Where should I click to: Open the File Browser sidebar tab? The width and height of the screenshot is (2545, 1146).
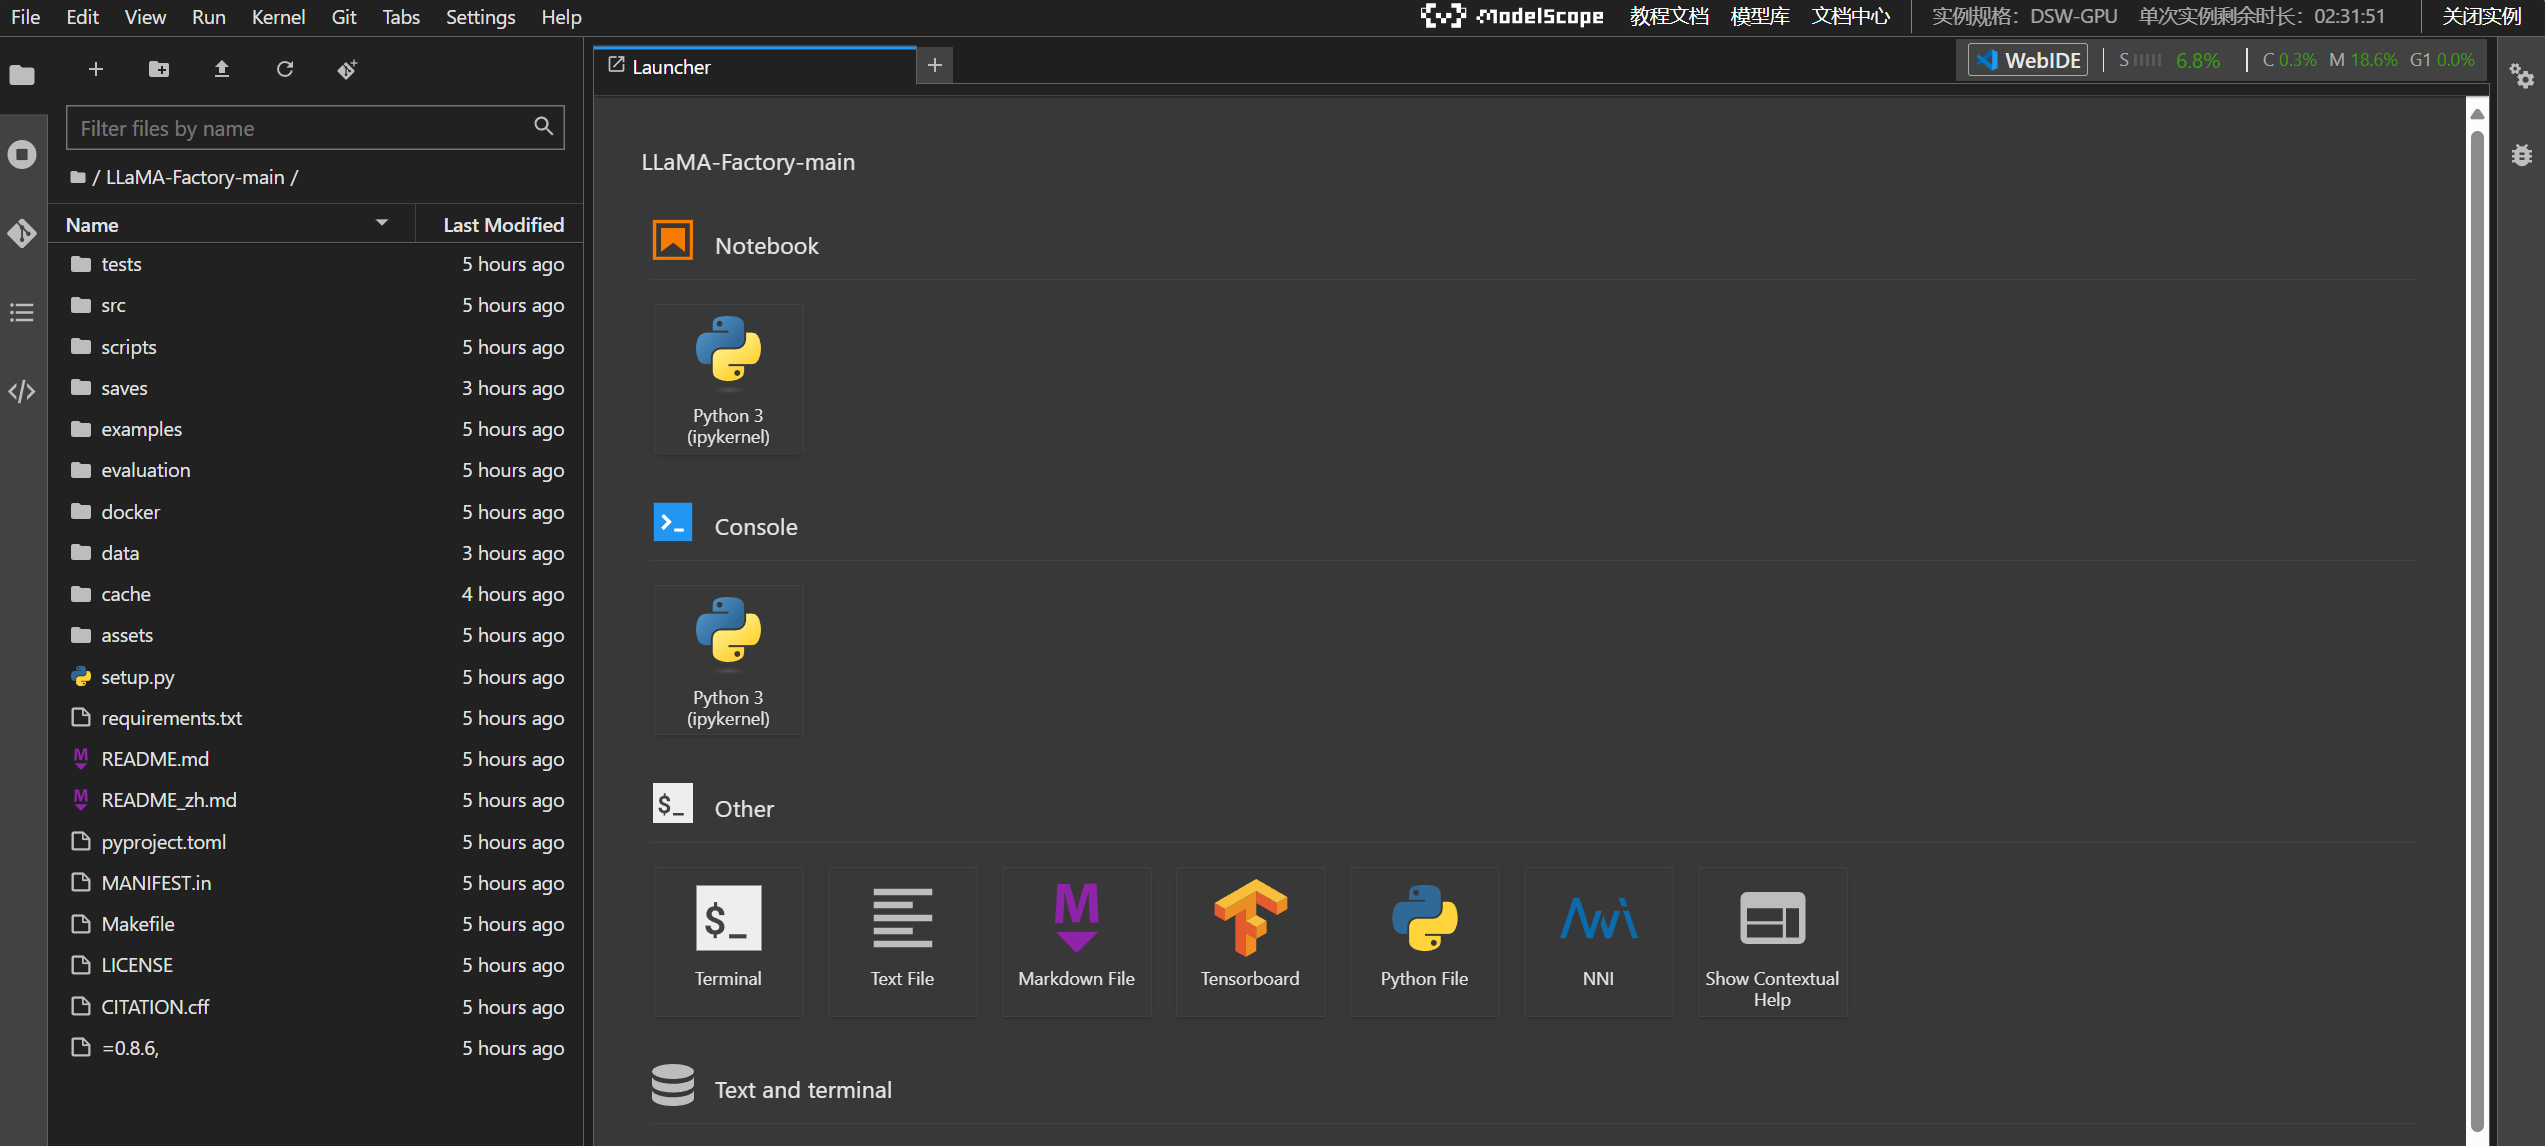22,75
